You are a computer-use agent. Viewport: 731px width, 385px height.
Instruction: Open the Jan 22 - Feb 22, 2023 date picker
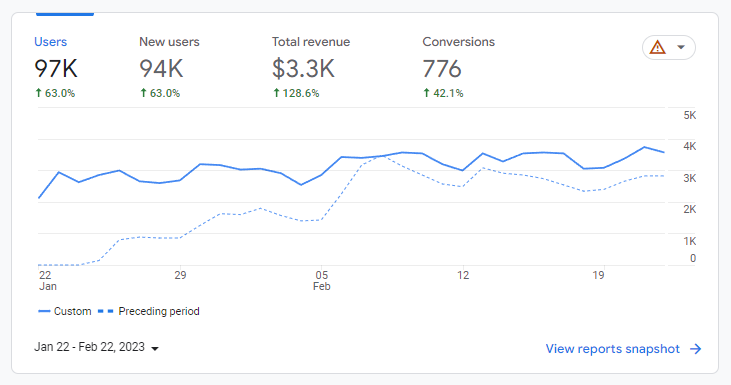[97, 347]
